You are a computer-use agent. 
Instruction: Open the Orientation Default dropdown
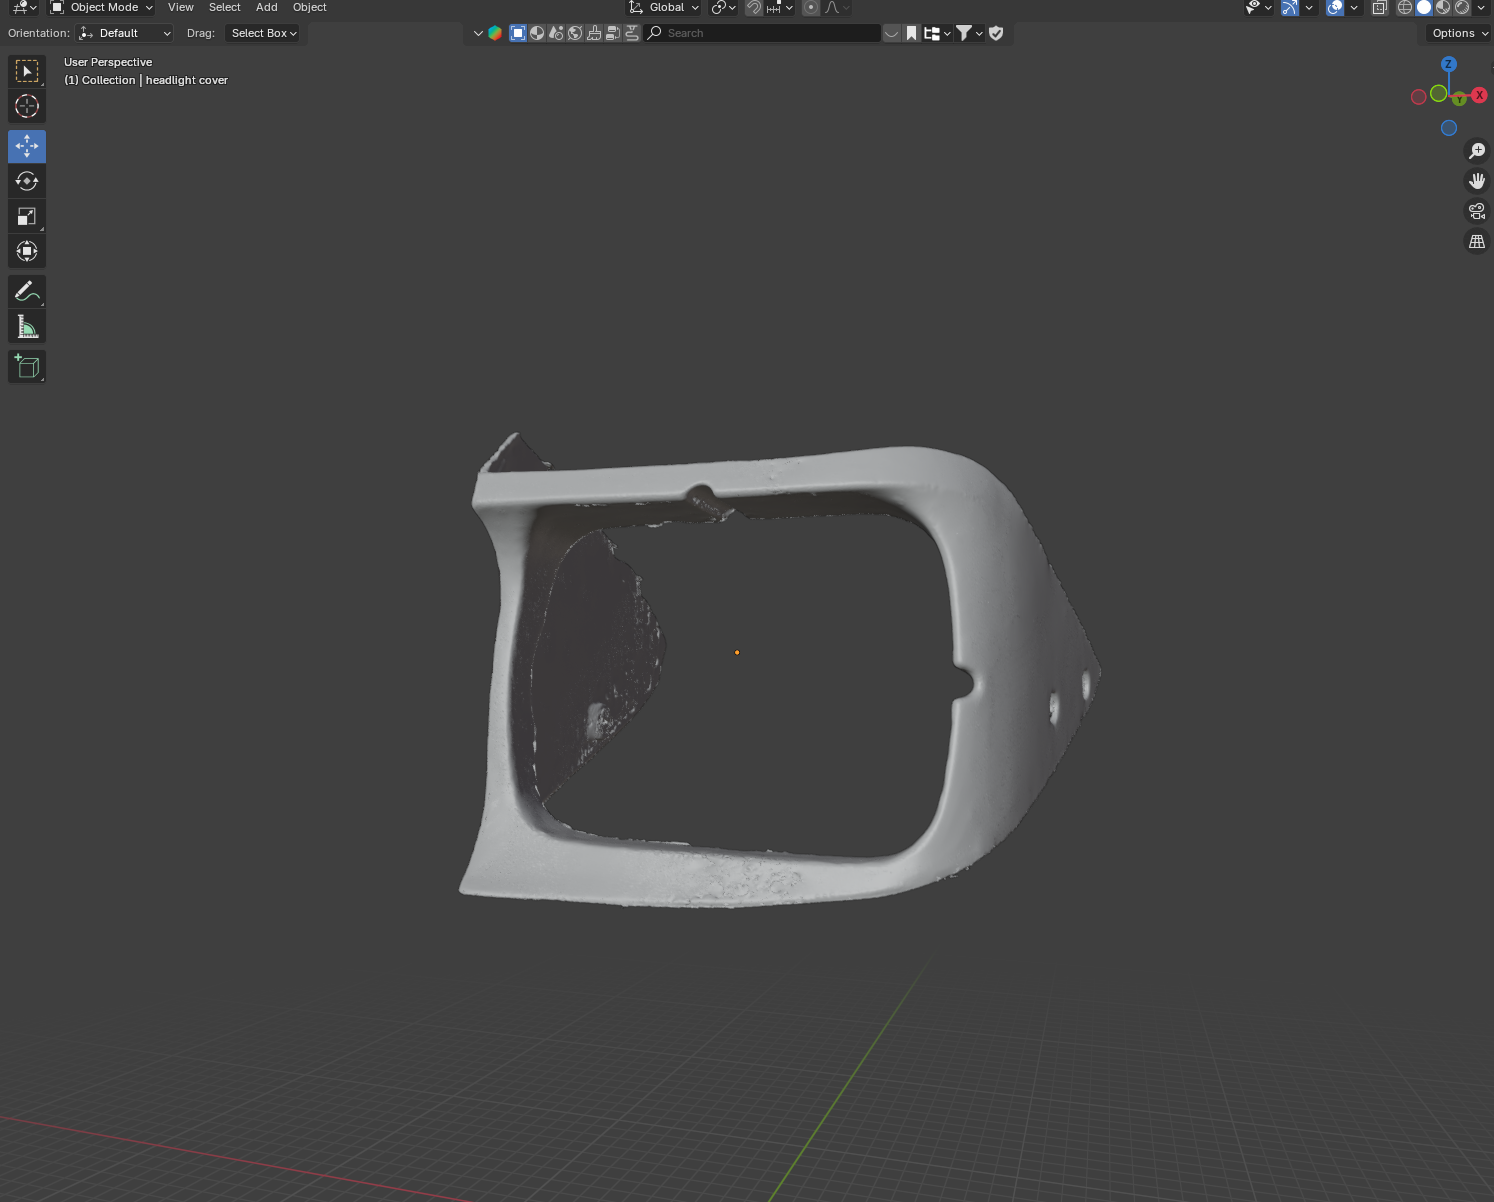(125, 33)
